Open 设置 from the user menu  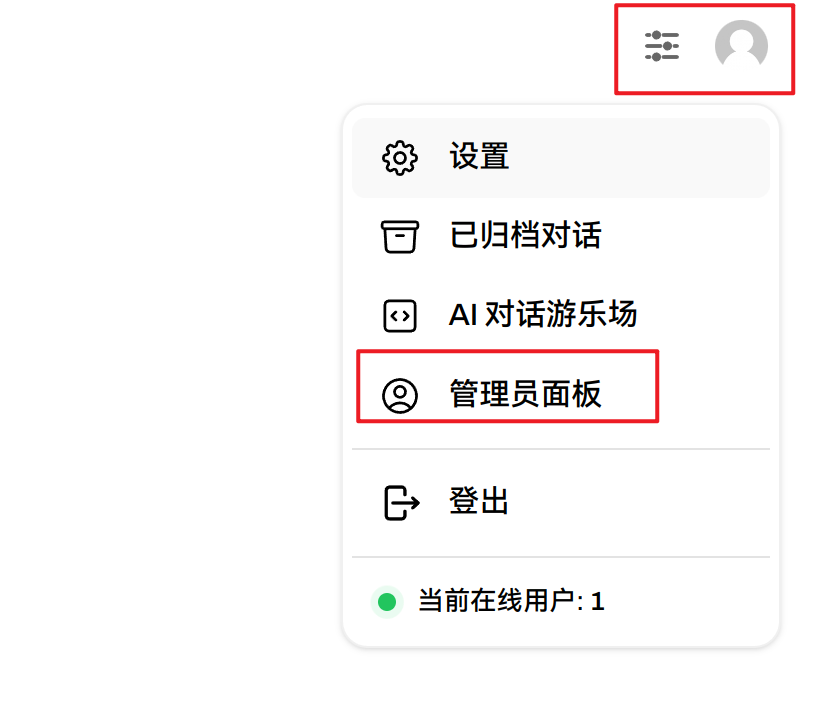[479, 157]
